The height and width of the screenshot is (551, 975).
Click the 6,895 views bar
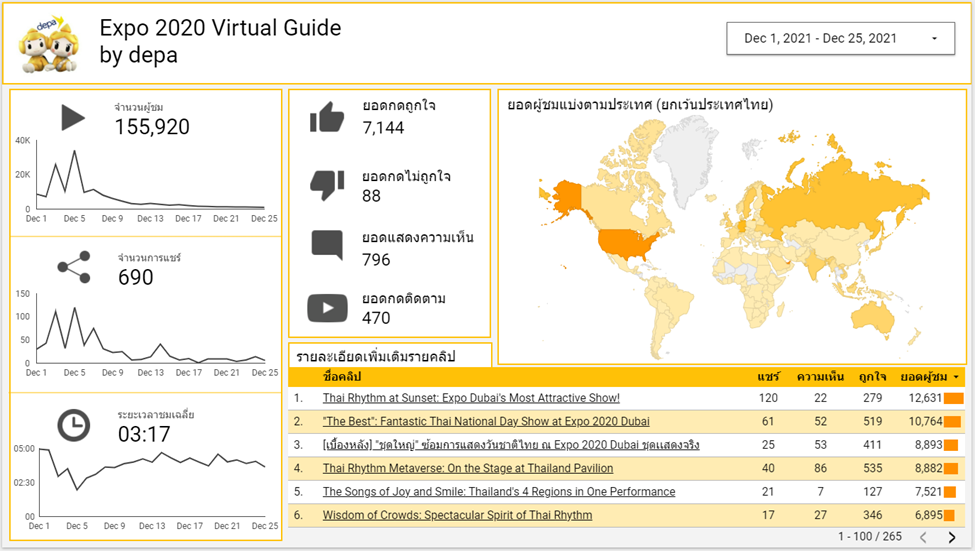pos(949,516)
